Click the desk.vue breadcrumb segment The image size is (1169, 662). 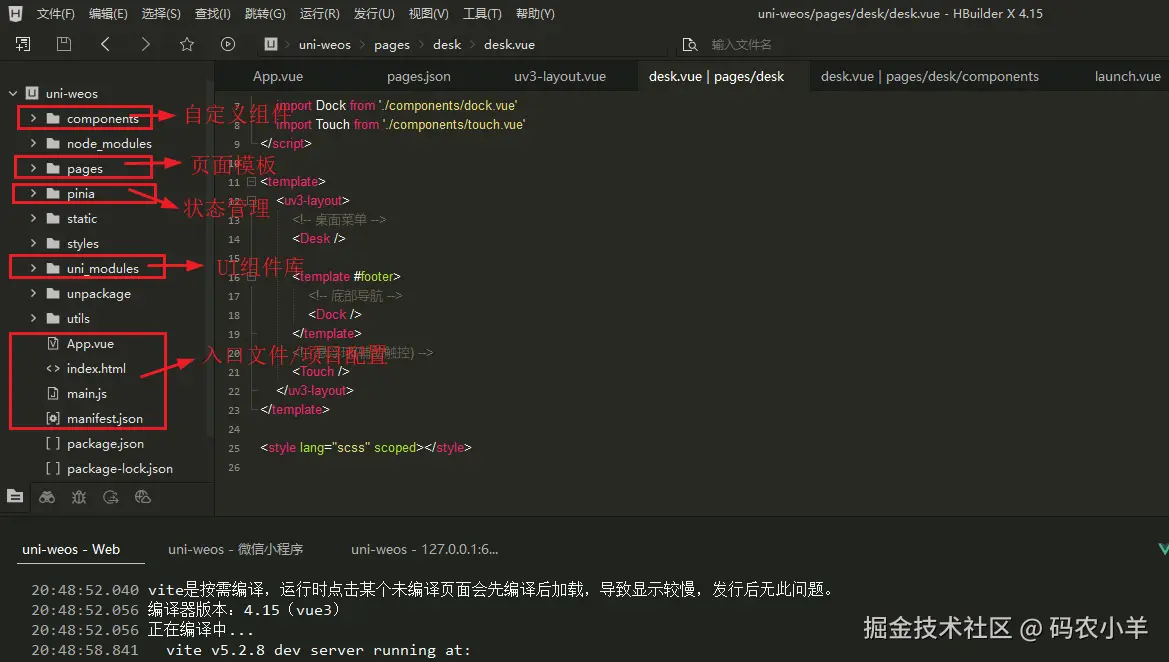[x=509, y=45]
